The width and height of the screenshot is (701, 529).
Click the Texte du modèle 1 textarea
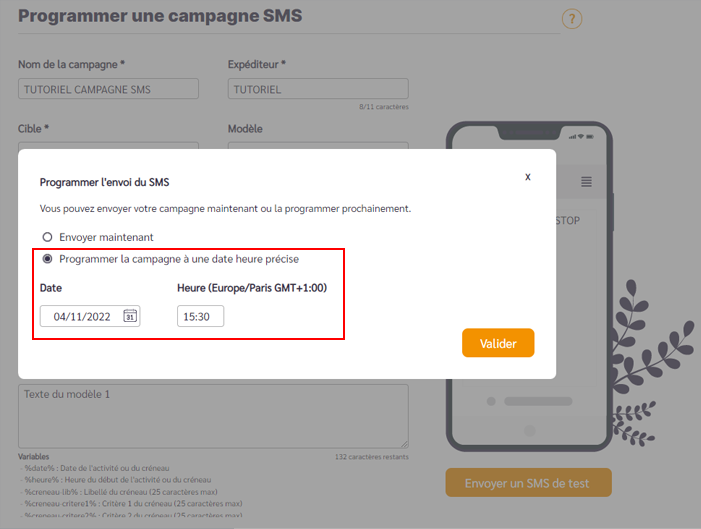click(213, 416)
